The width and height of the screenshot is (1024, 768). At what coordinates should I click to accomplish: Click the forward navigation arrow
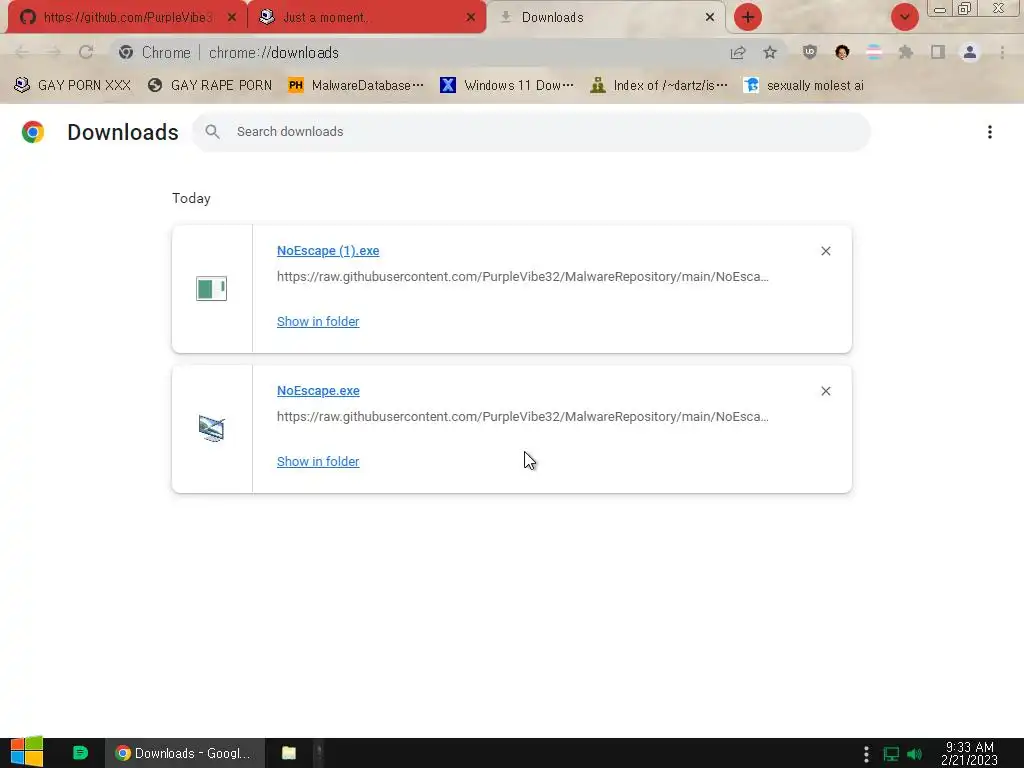click(54, 52)
